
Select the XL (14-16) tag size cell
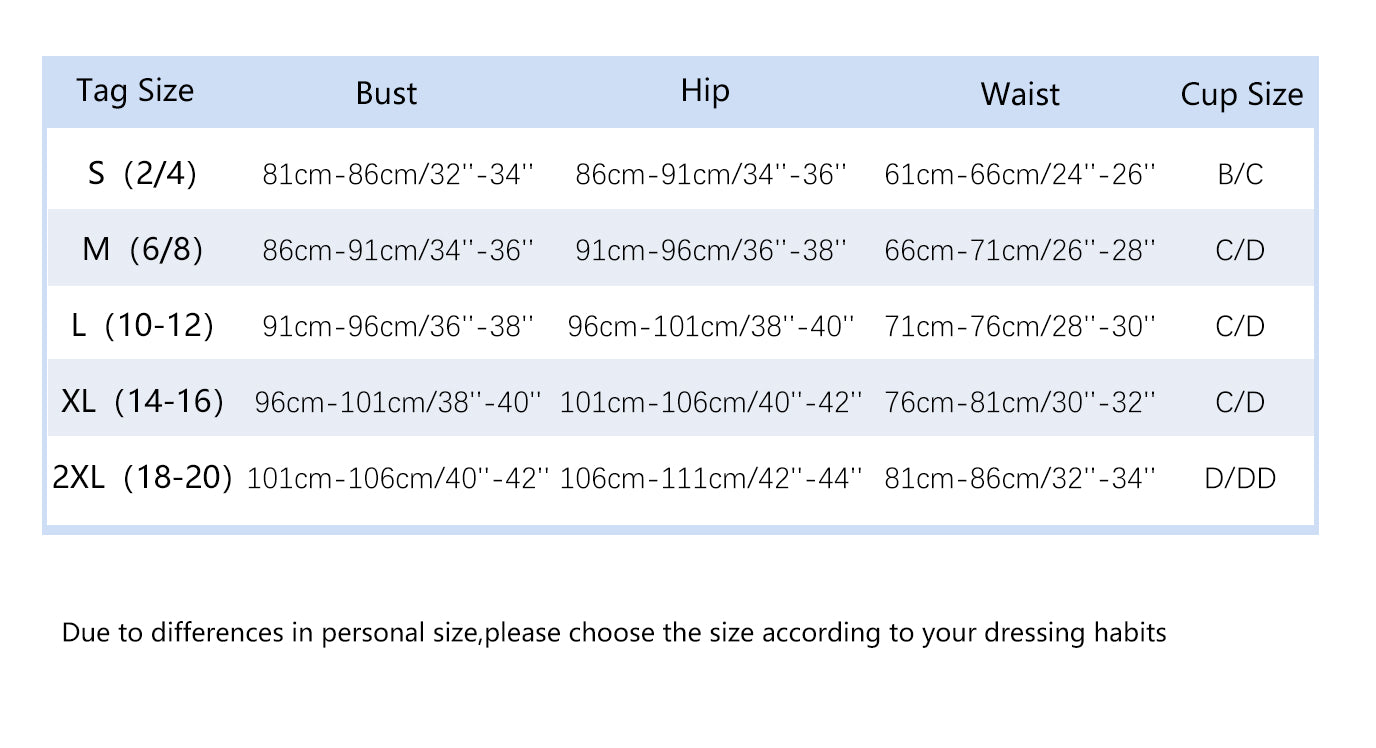pos(142,402)
